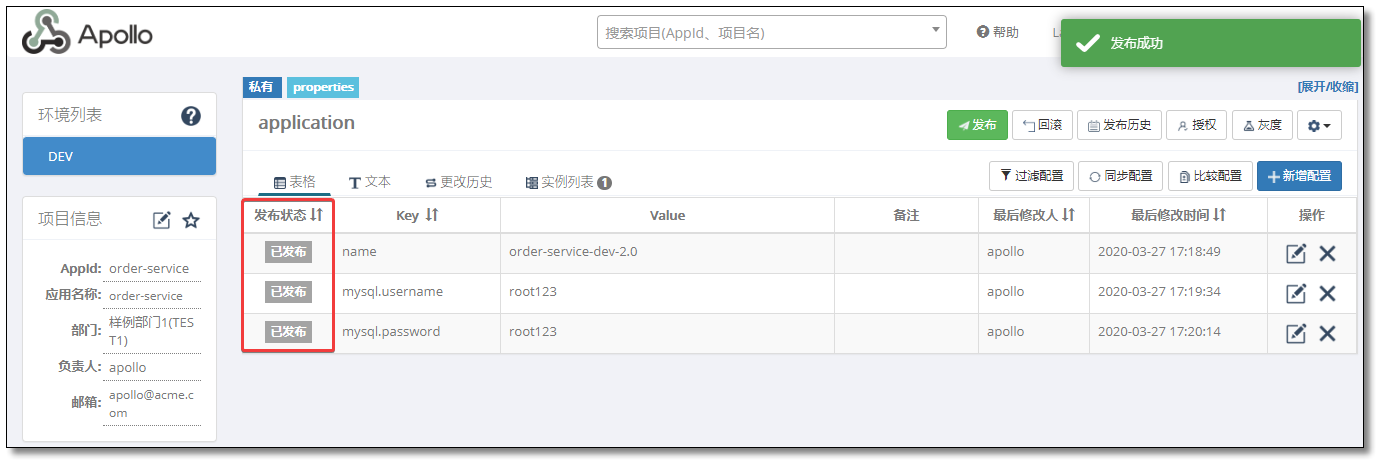Click the 2020-03-27 17:20:14 timestamp

tap(1159, 332)
